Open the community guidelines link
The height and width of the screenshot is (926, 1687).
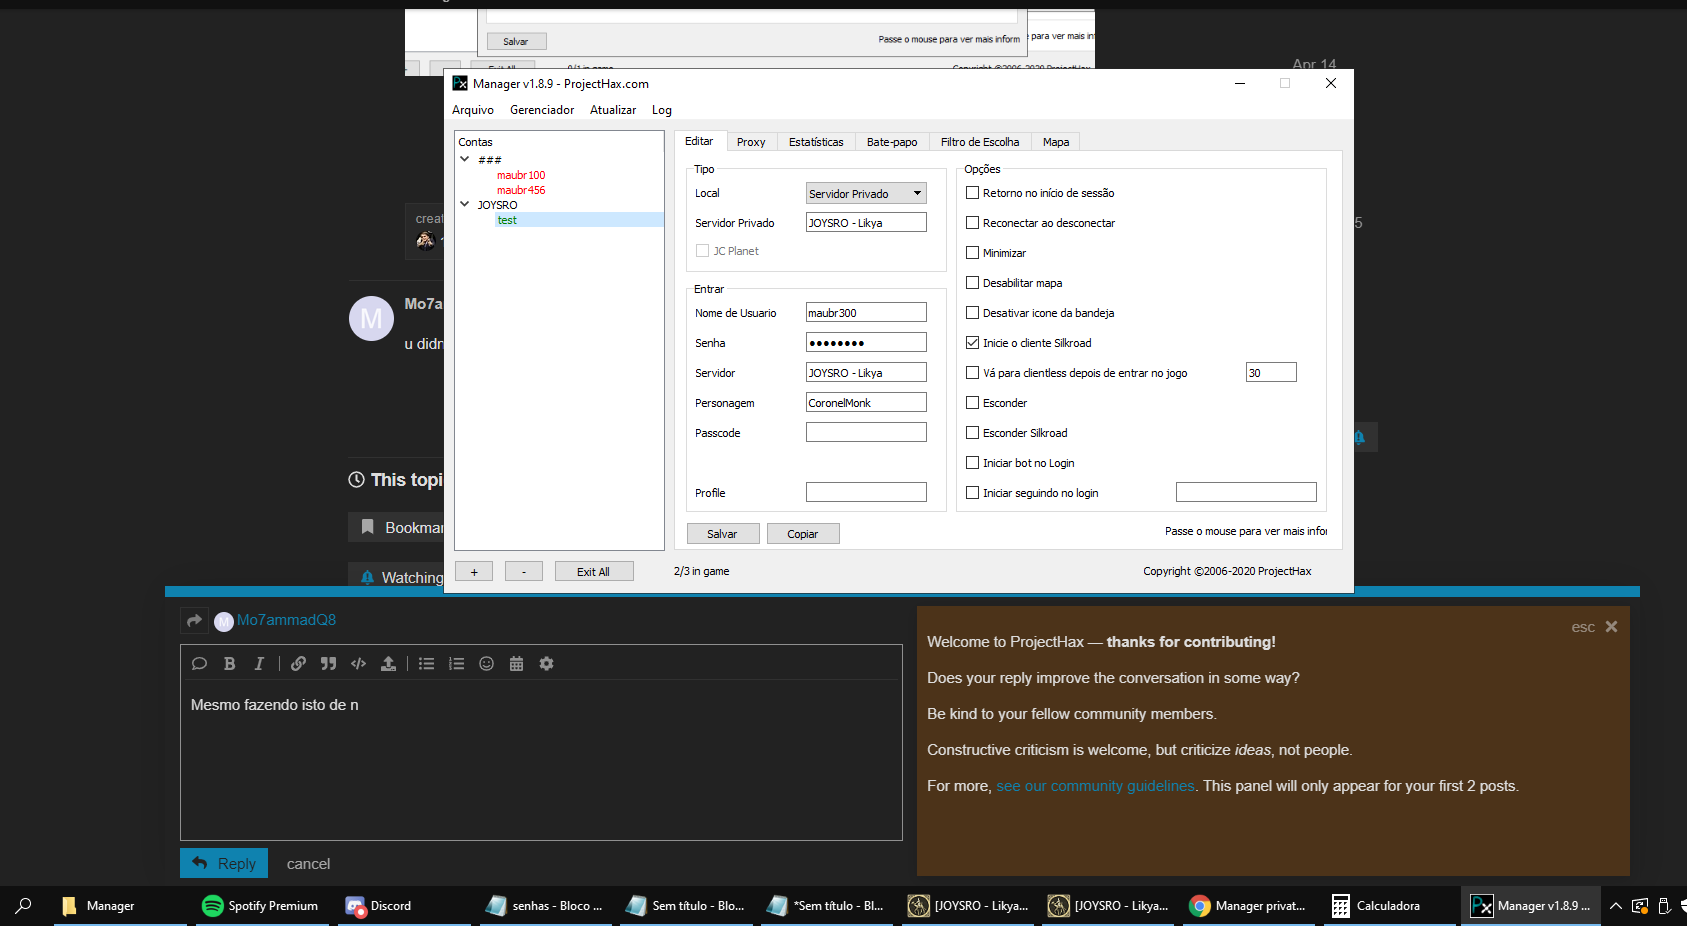(x=1095, y=786)
